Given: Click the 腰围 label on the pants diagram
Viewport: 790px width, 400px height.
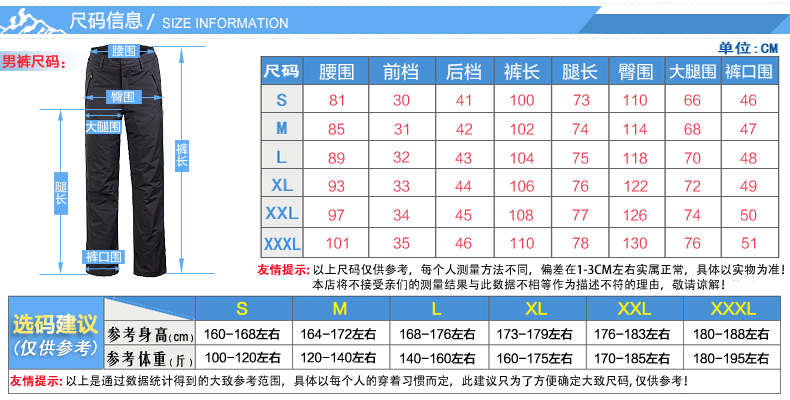Looking at the screenshot, I should (124, 50).
